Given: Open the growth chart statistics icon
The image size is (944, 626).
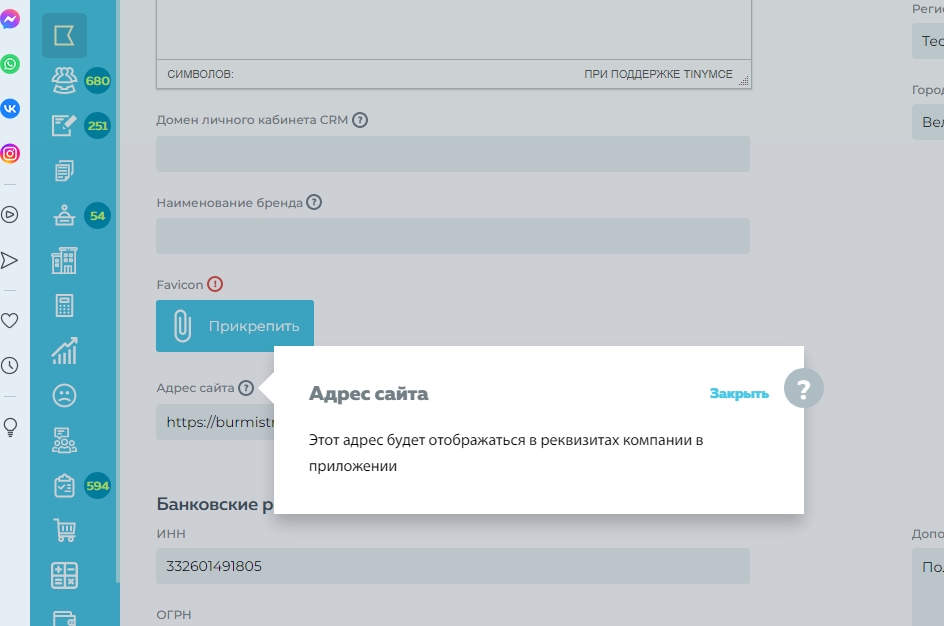Looking at the screenshot, I should click(x=64, y=351).
